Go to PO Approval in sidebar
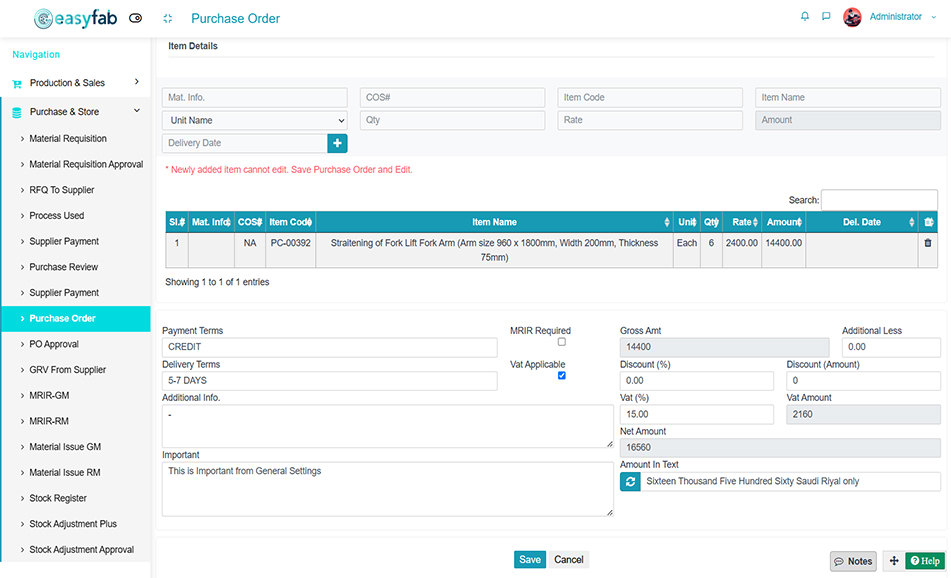Image resolution: width=951 pixels, height=578 pixels. (54, 344)
